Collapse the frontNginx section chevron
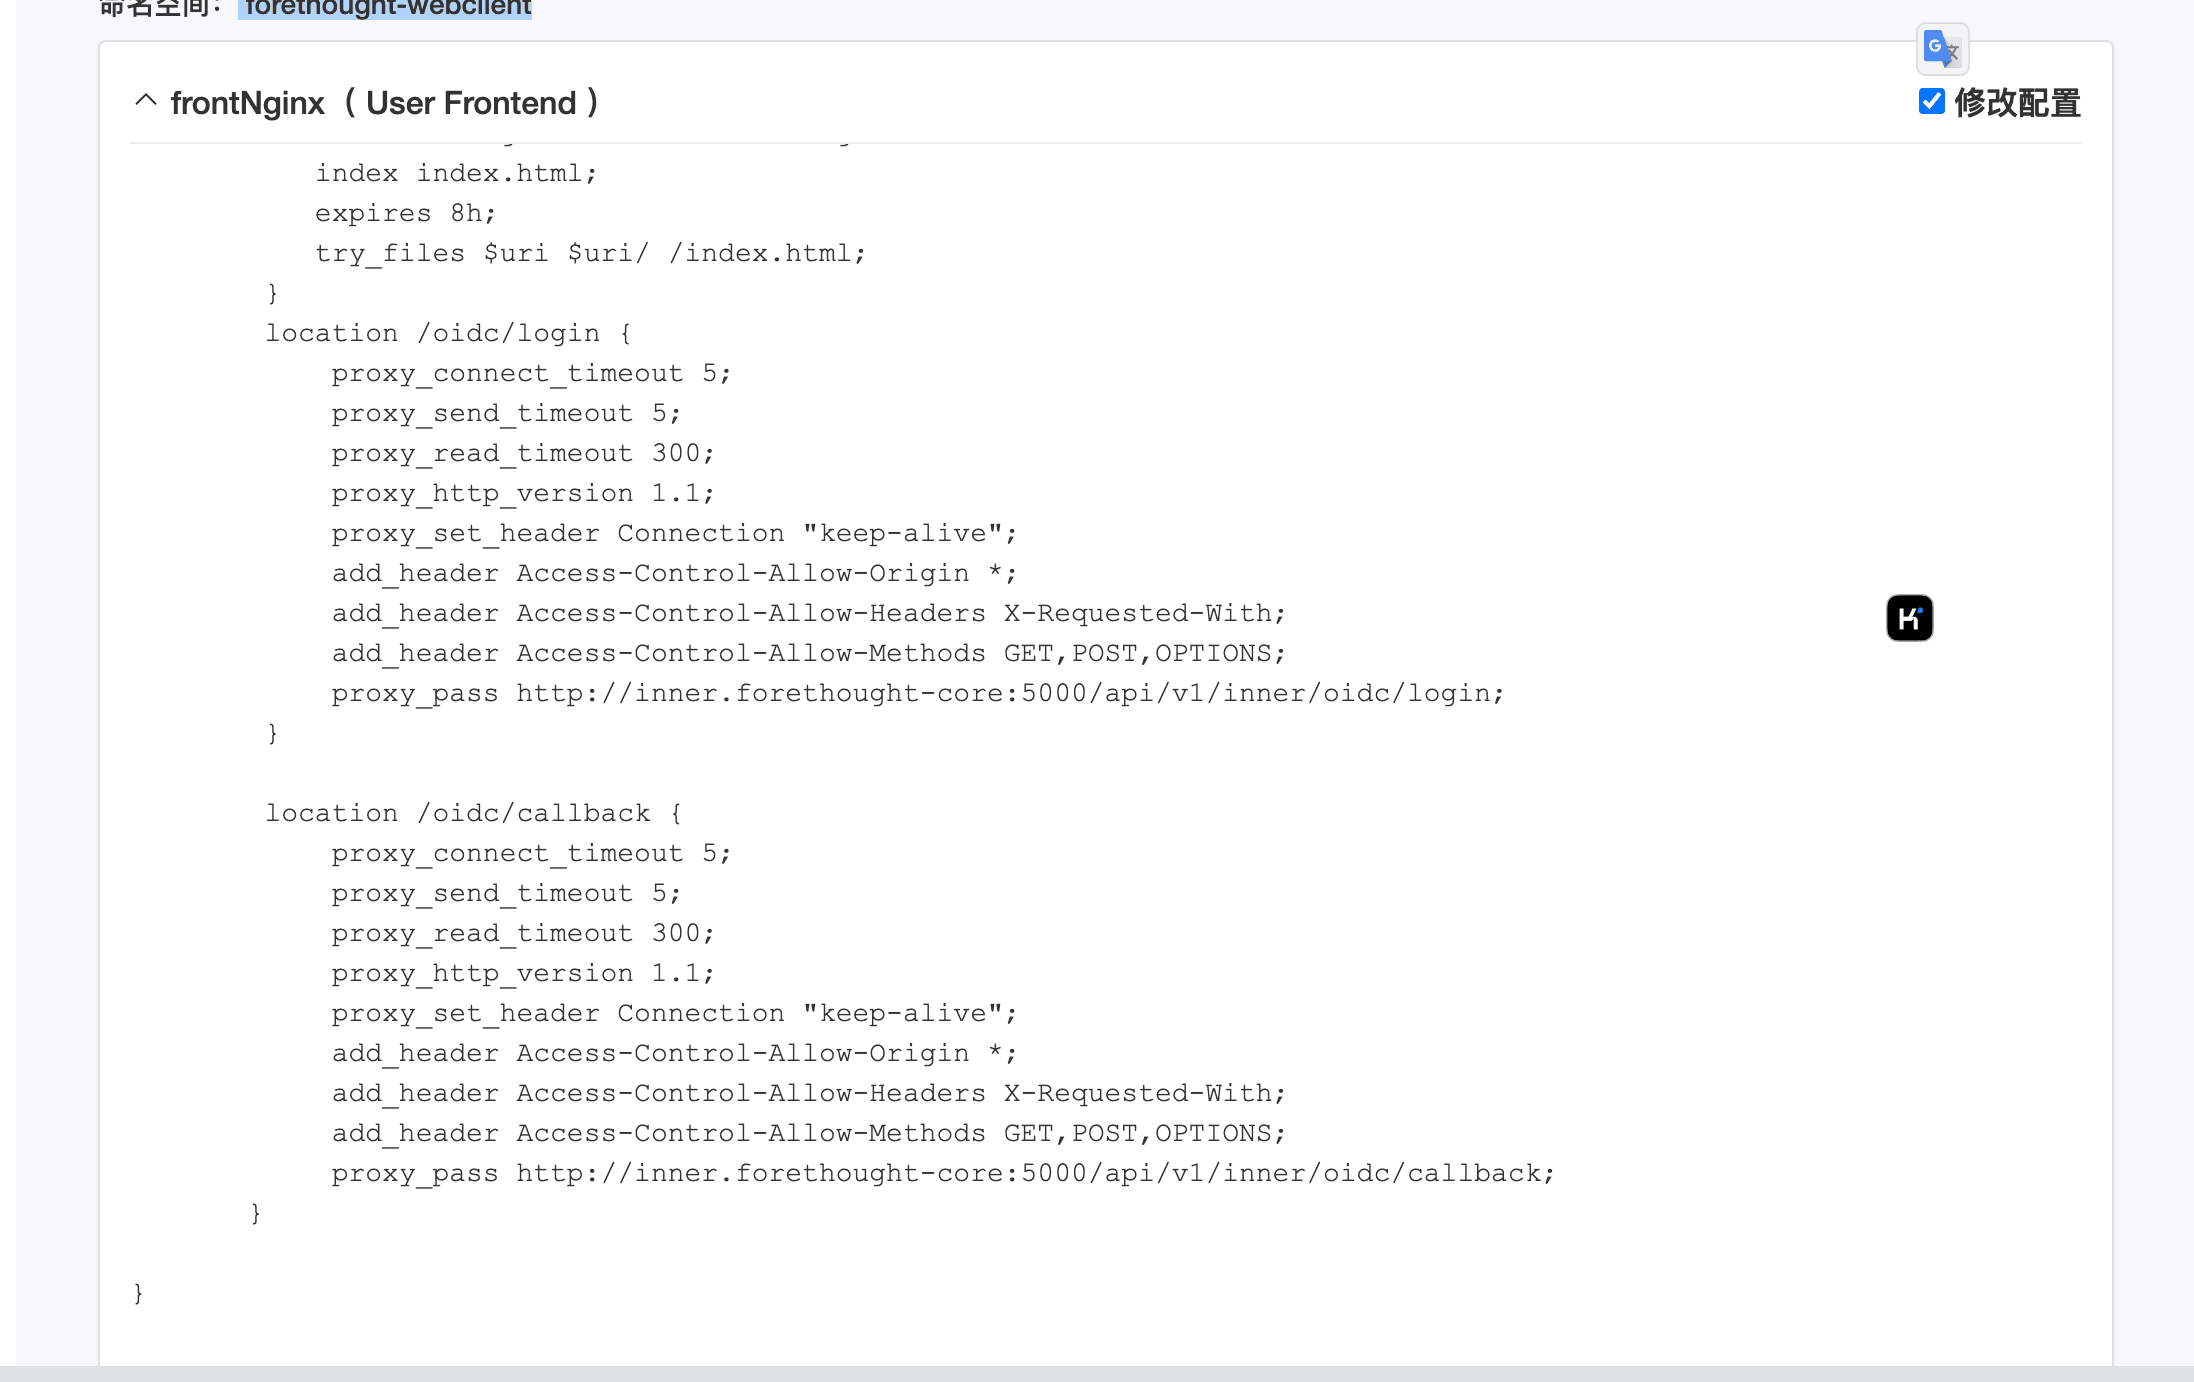Image resolution: width=2194 pixels, height=1382 pixels. pos(146,101)
